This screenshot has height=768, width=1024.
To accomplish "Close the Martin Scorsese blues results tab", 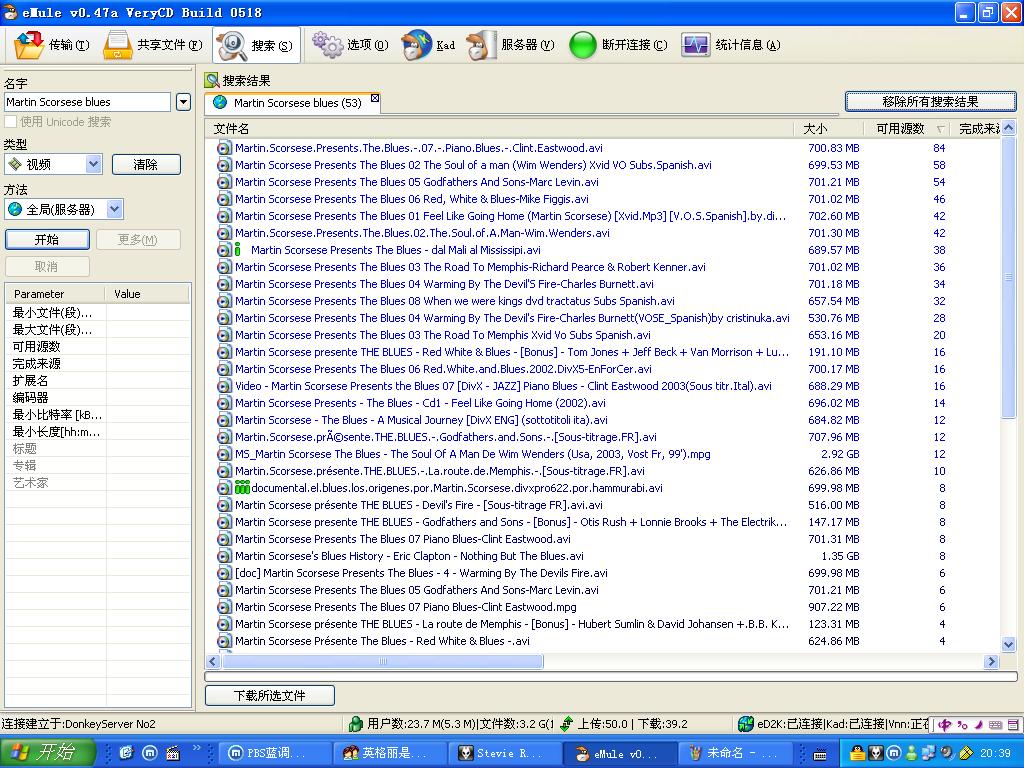I will (x=375, y=98).
